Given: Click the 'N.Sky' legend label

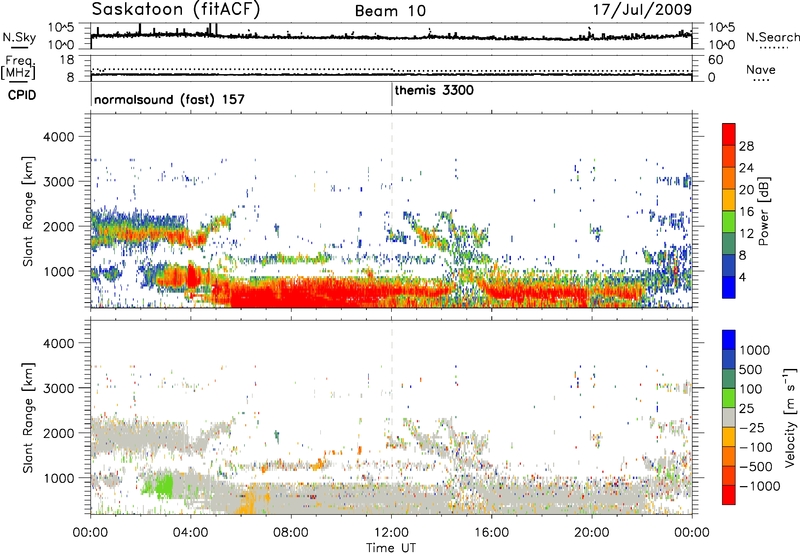Looking at the screenshot, I should click(x=19, y=37).
